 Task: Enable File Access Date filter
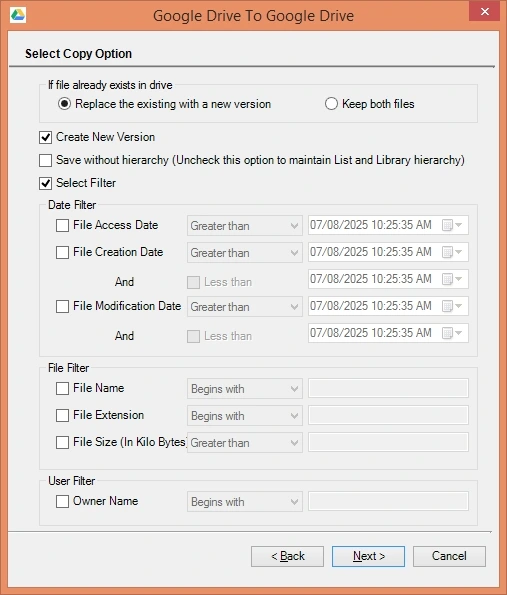click(62, 225)
